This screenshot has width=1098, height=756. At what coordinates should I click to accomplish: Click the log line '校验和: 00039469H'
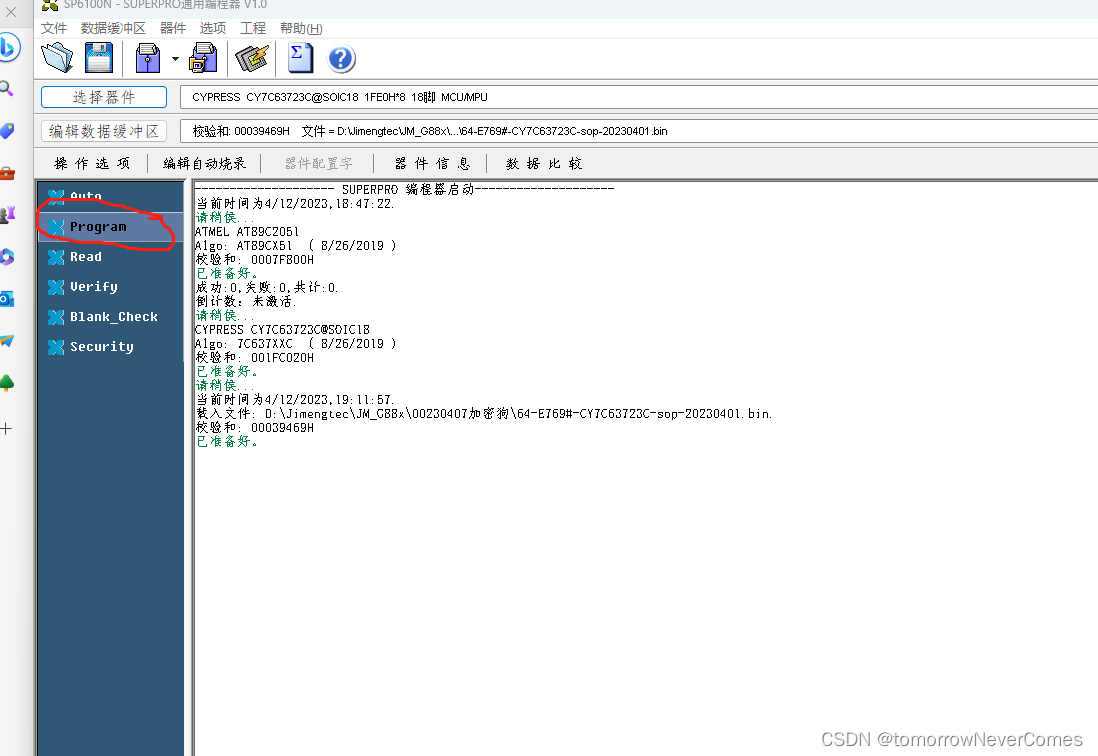(254, 428)
